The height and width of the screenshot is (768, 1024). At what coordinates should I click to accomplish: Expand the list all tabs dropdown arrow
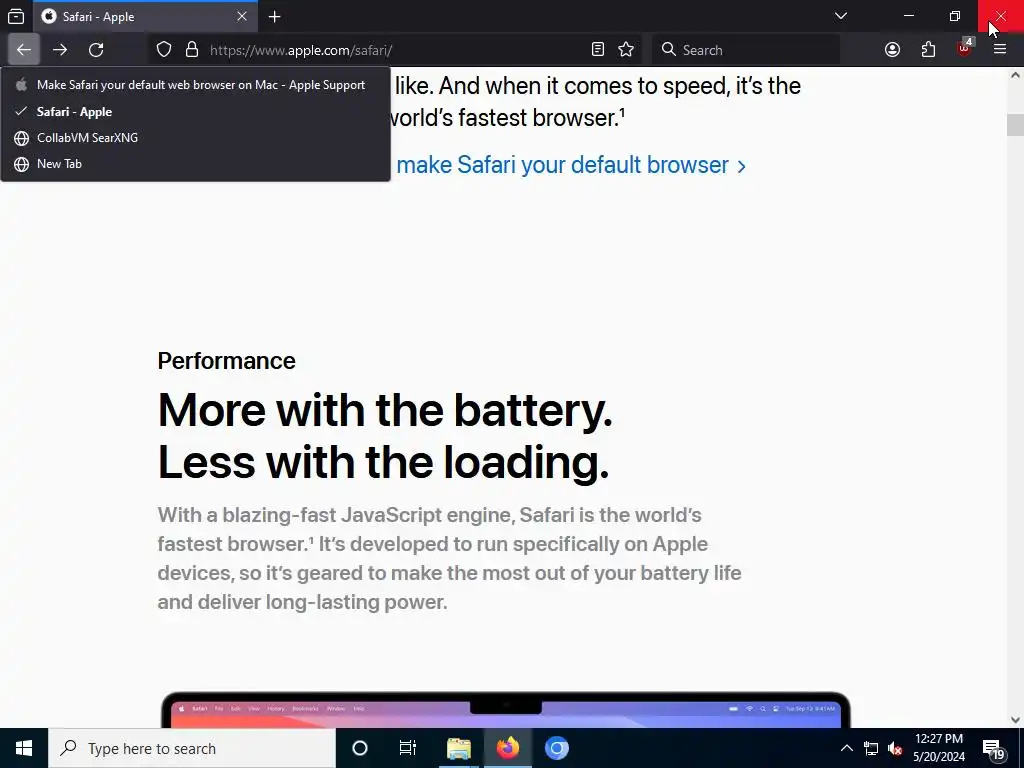[x=841, y=16]
